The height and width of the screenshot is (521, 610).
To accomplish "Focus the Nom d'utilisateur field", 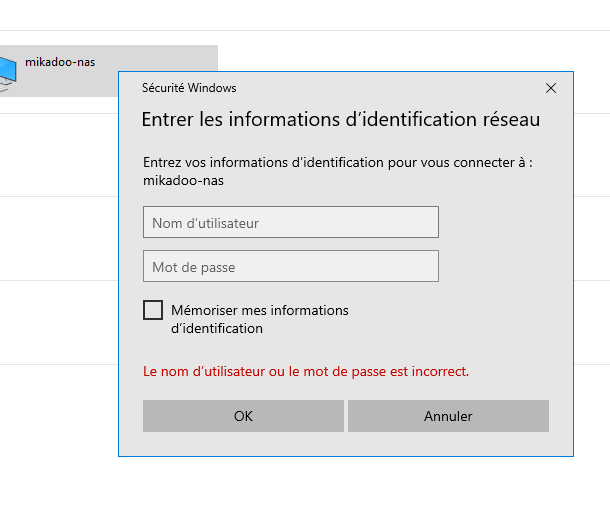I will [x=290, y=222].
